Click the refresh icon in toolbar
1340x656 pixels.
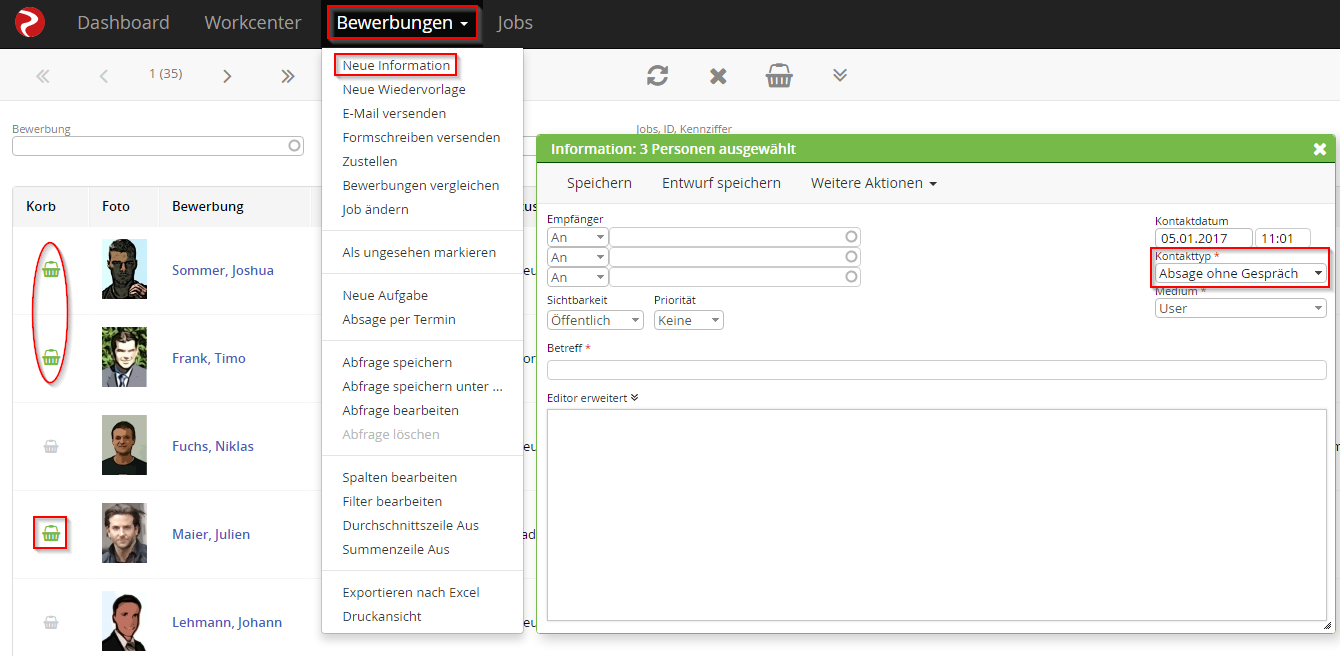pyautogui.click(x=657, y=76)
